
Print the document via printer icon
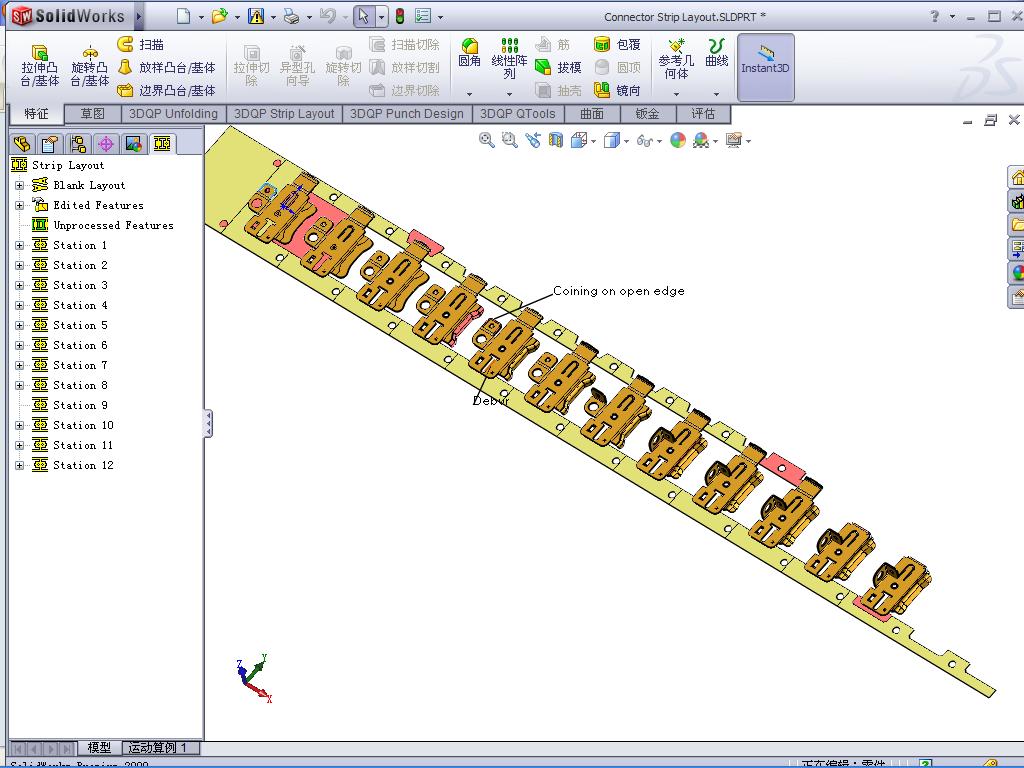[291, 16]
